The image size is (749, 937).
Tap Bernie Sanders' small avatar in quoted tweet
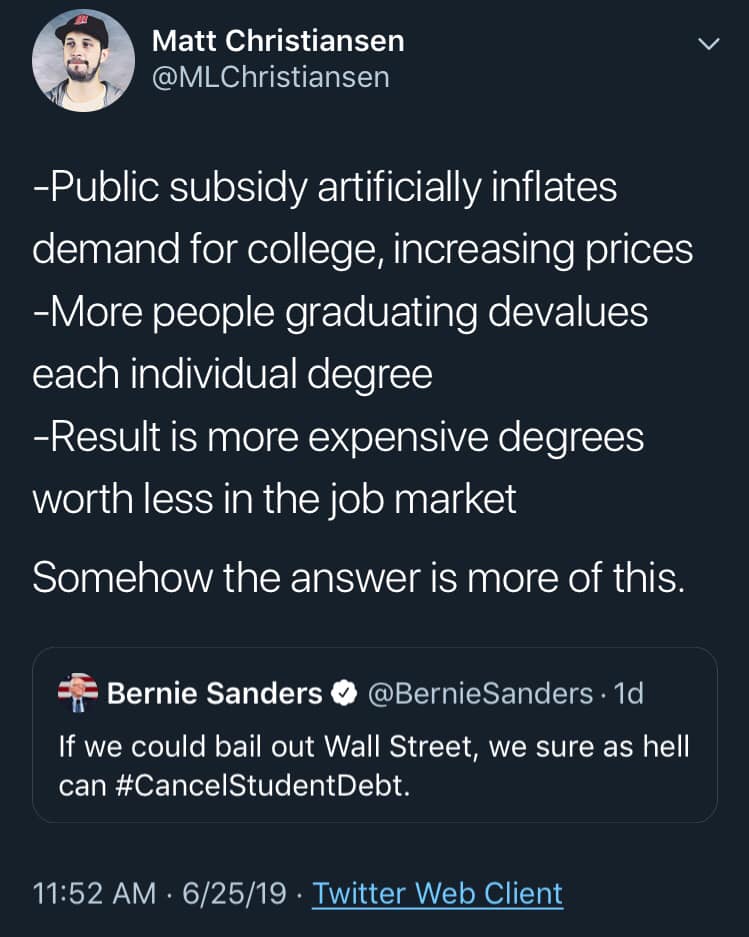pyautogui.click(x=78, y=693)
